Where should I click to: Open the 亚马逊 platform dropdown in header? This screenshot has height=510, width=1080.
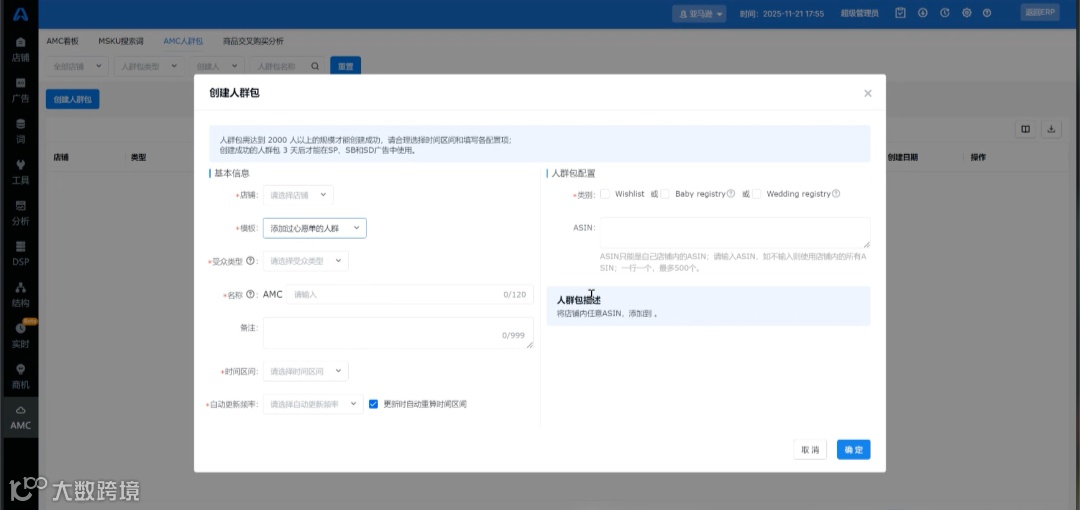[x=699, y=14]
